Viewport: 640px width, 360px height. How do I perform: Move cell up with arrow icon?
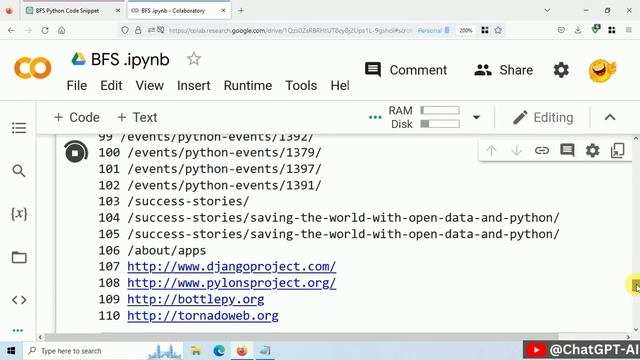coord(491,151)
